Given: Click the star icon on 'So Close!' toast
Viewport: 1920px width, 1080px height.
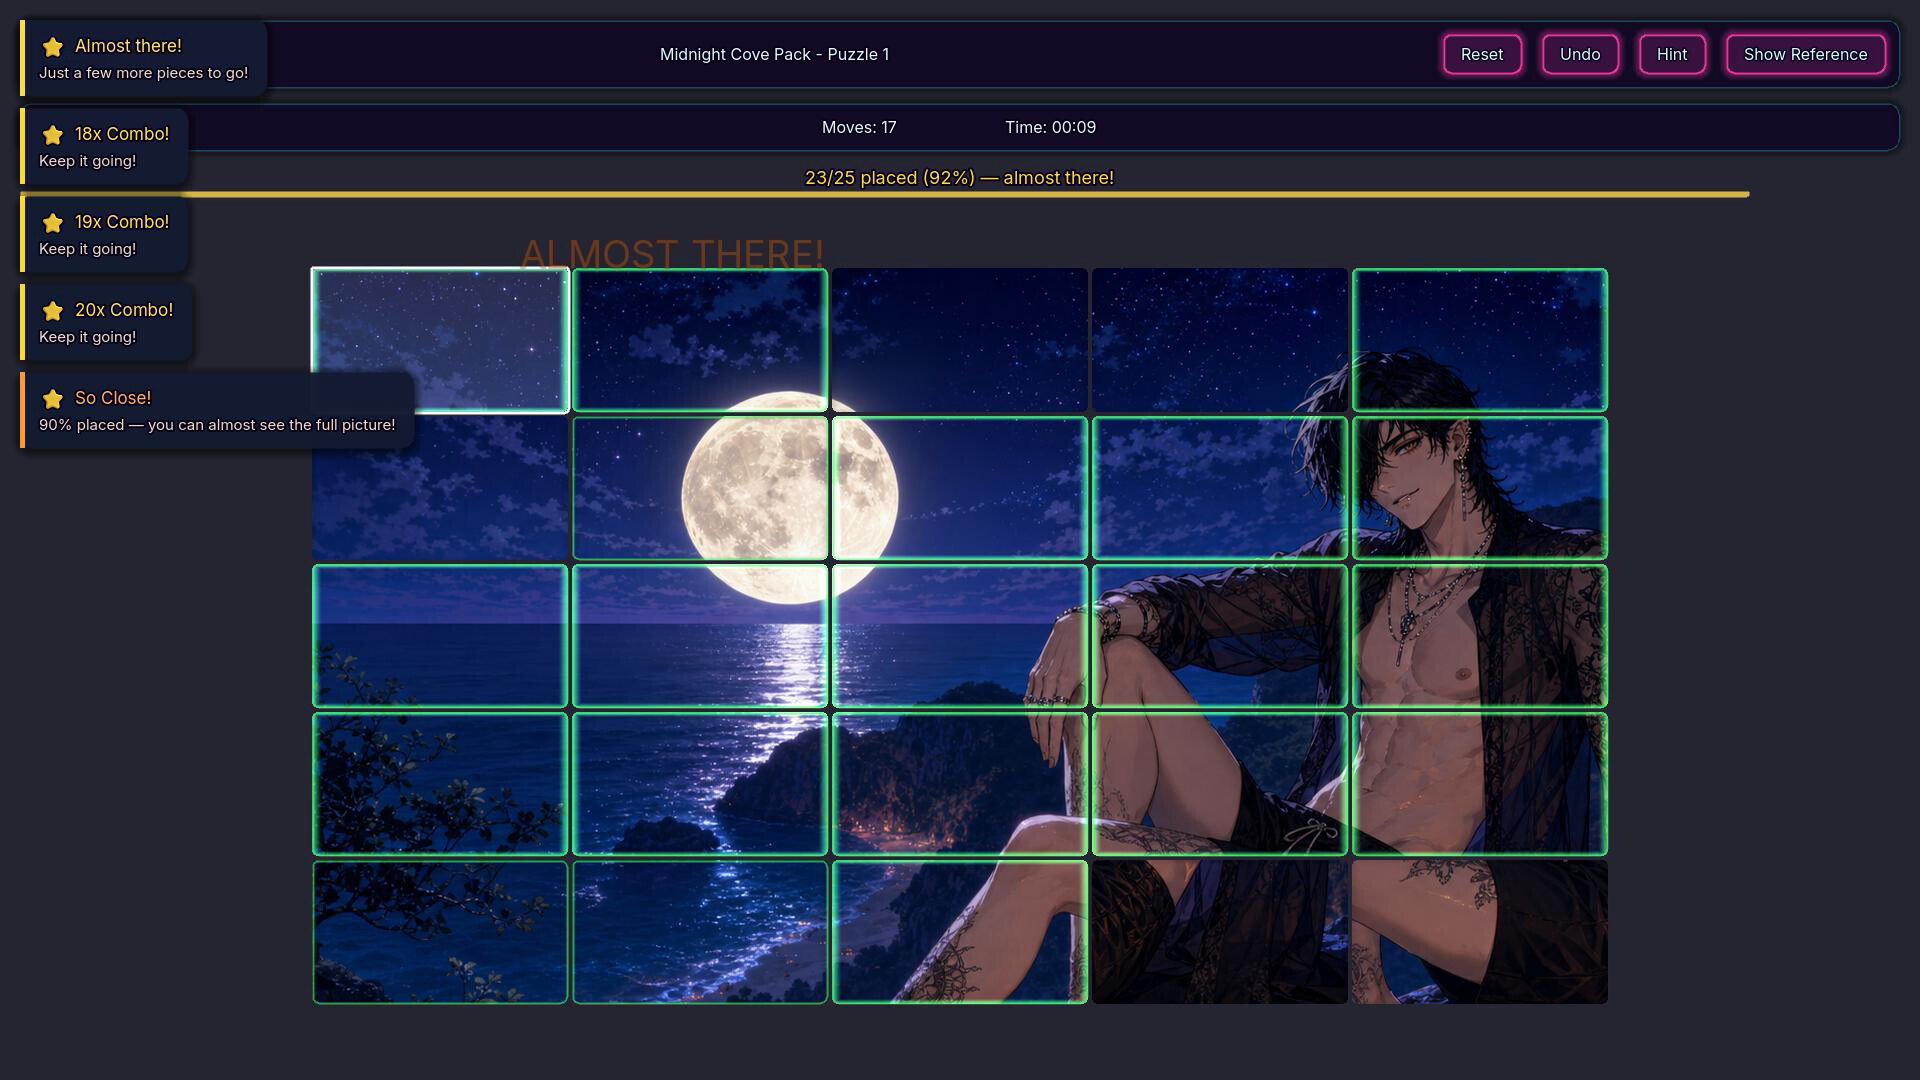Looking at the screenshot, I should point(53,399).
